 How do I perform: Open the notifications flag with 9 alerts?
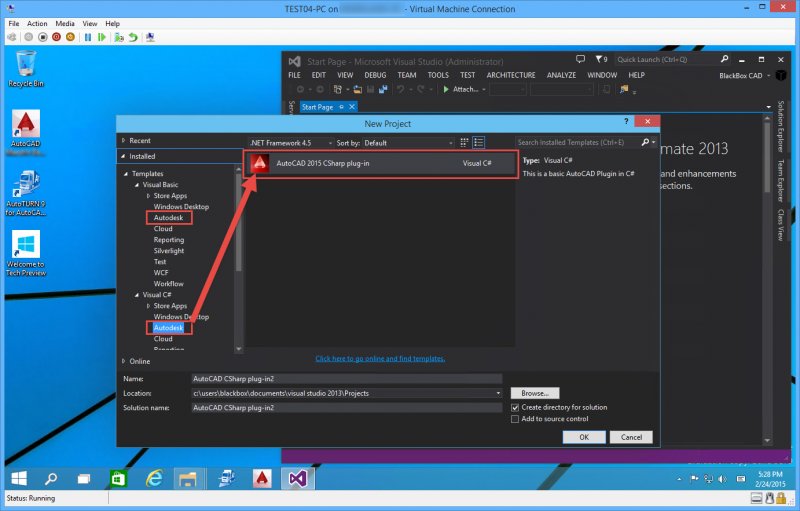(601, 59)
